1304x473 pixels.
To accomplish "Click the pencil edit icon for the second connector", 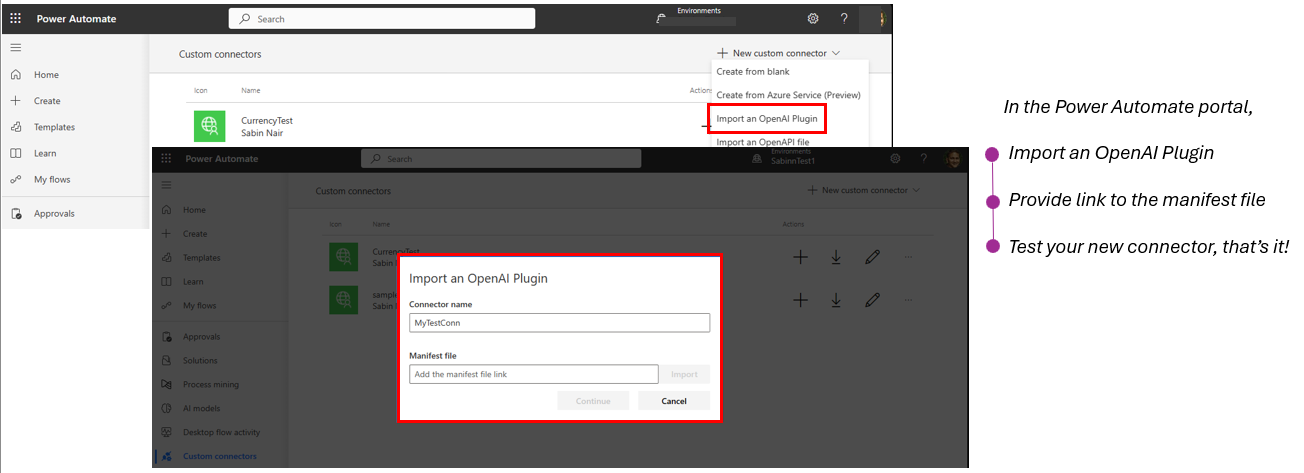I will [872, 300].
